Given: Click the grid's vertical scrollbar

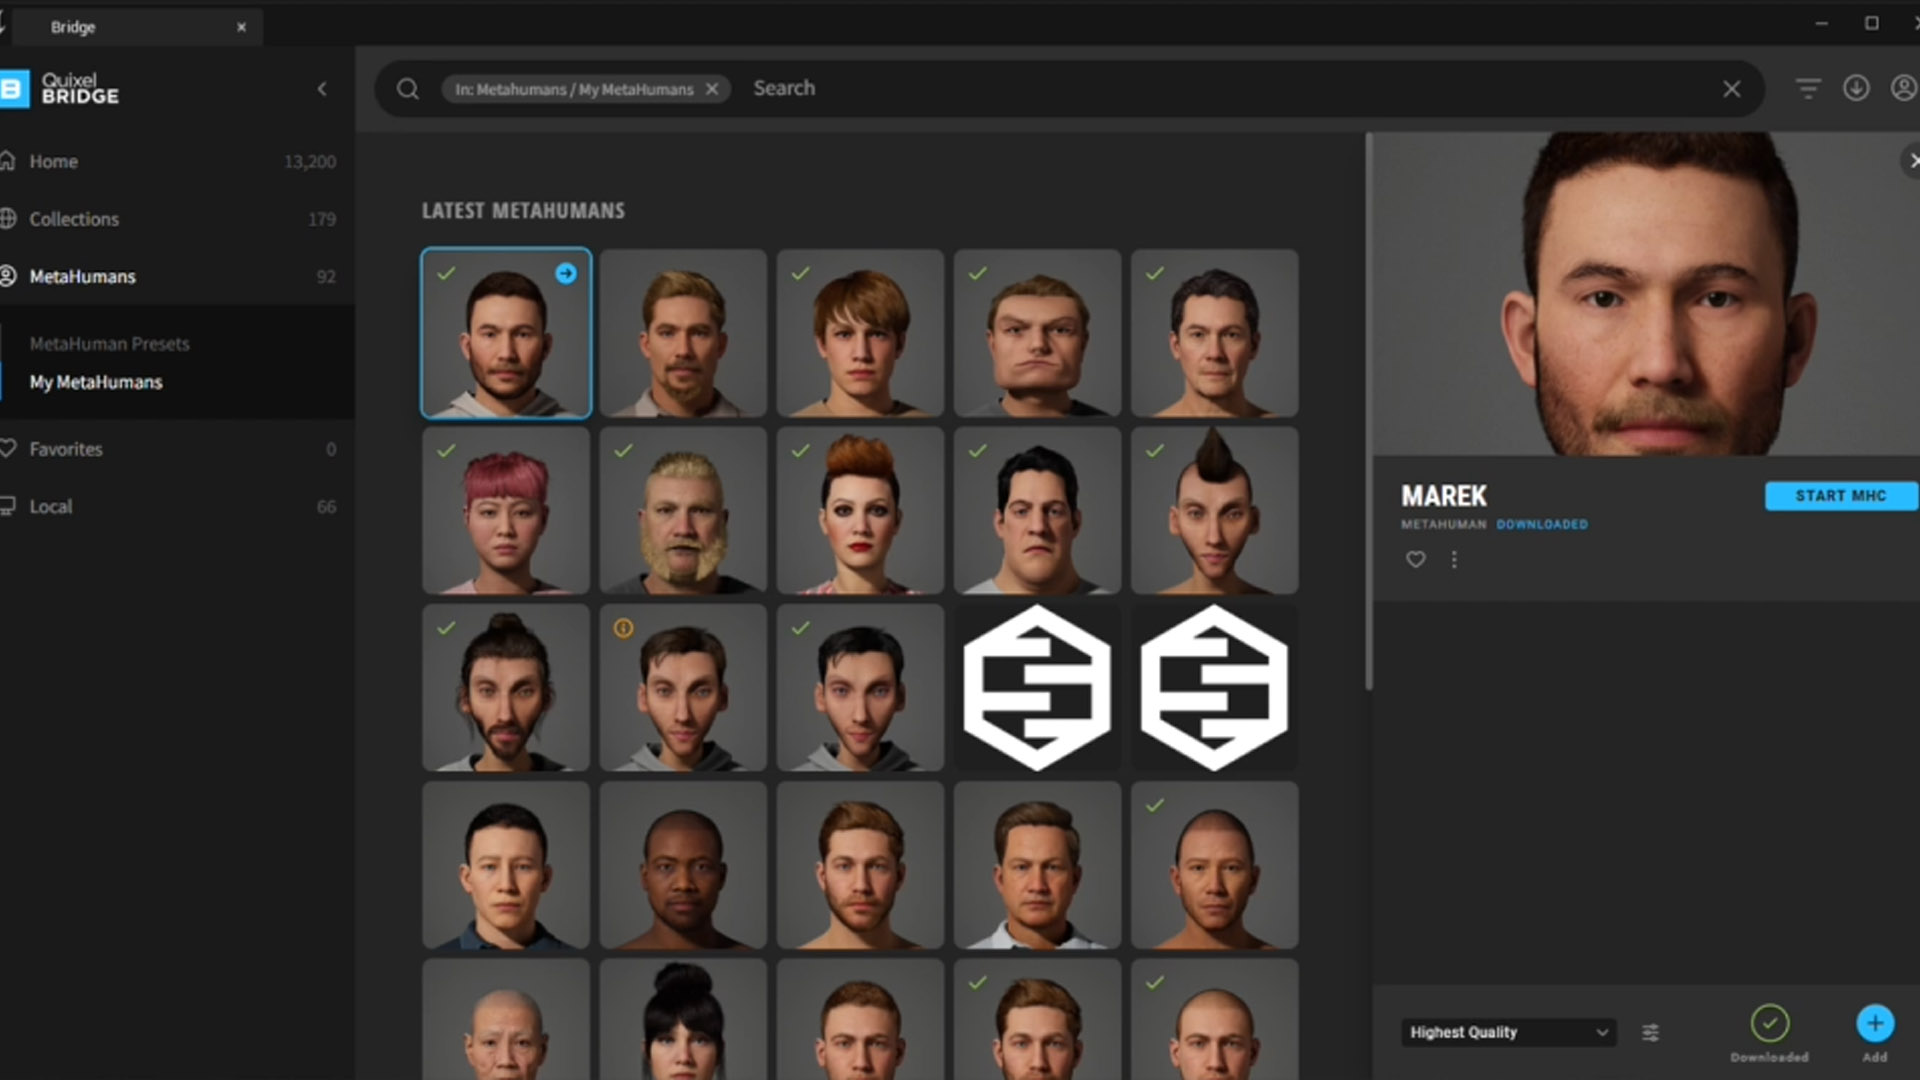Looking at the screenshot, I should [1368, 410].
